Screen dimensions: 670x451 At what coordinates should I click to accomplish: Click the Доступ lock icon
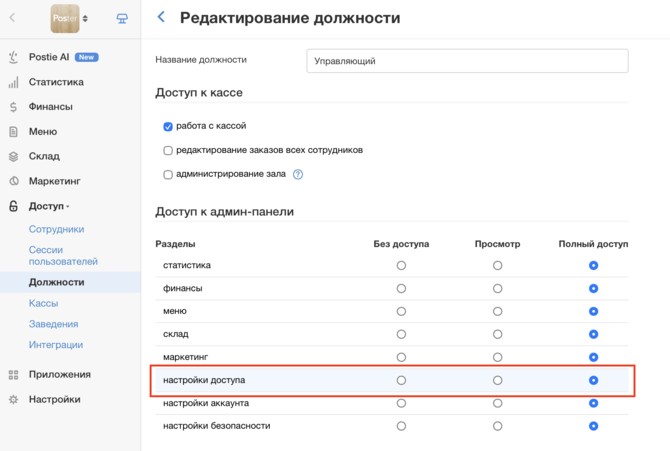pos(13,206)
